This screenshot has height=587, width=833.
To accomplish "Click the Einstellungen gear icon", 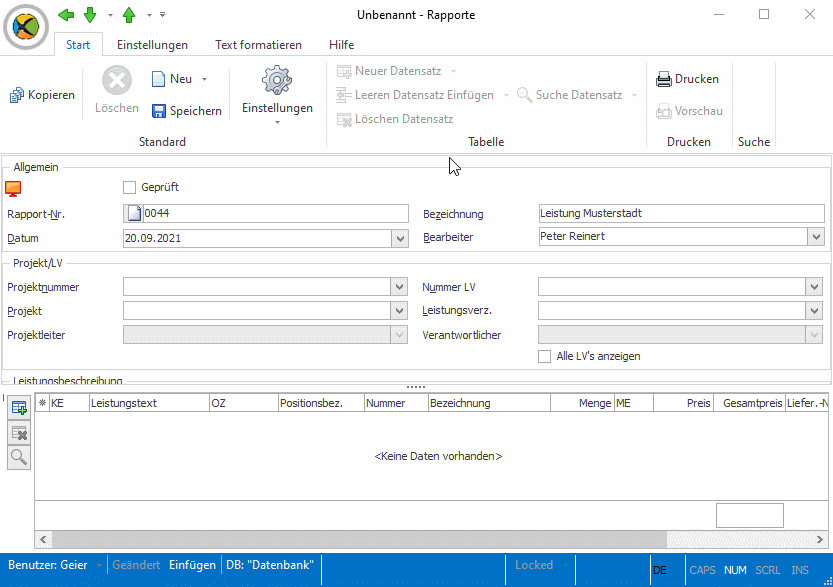I will pos(277,81).
